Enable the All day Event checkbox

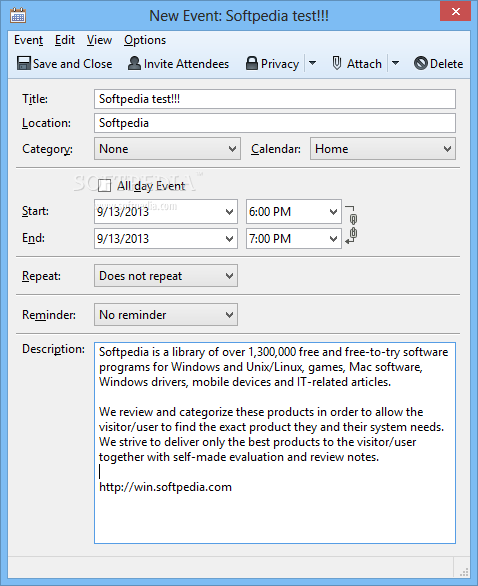pyautogui.click(x=104, y=185)
